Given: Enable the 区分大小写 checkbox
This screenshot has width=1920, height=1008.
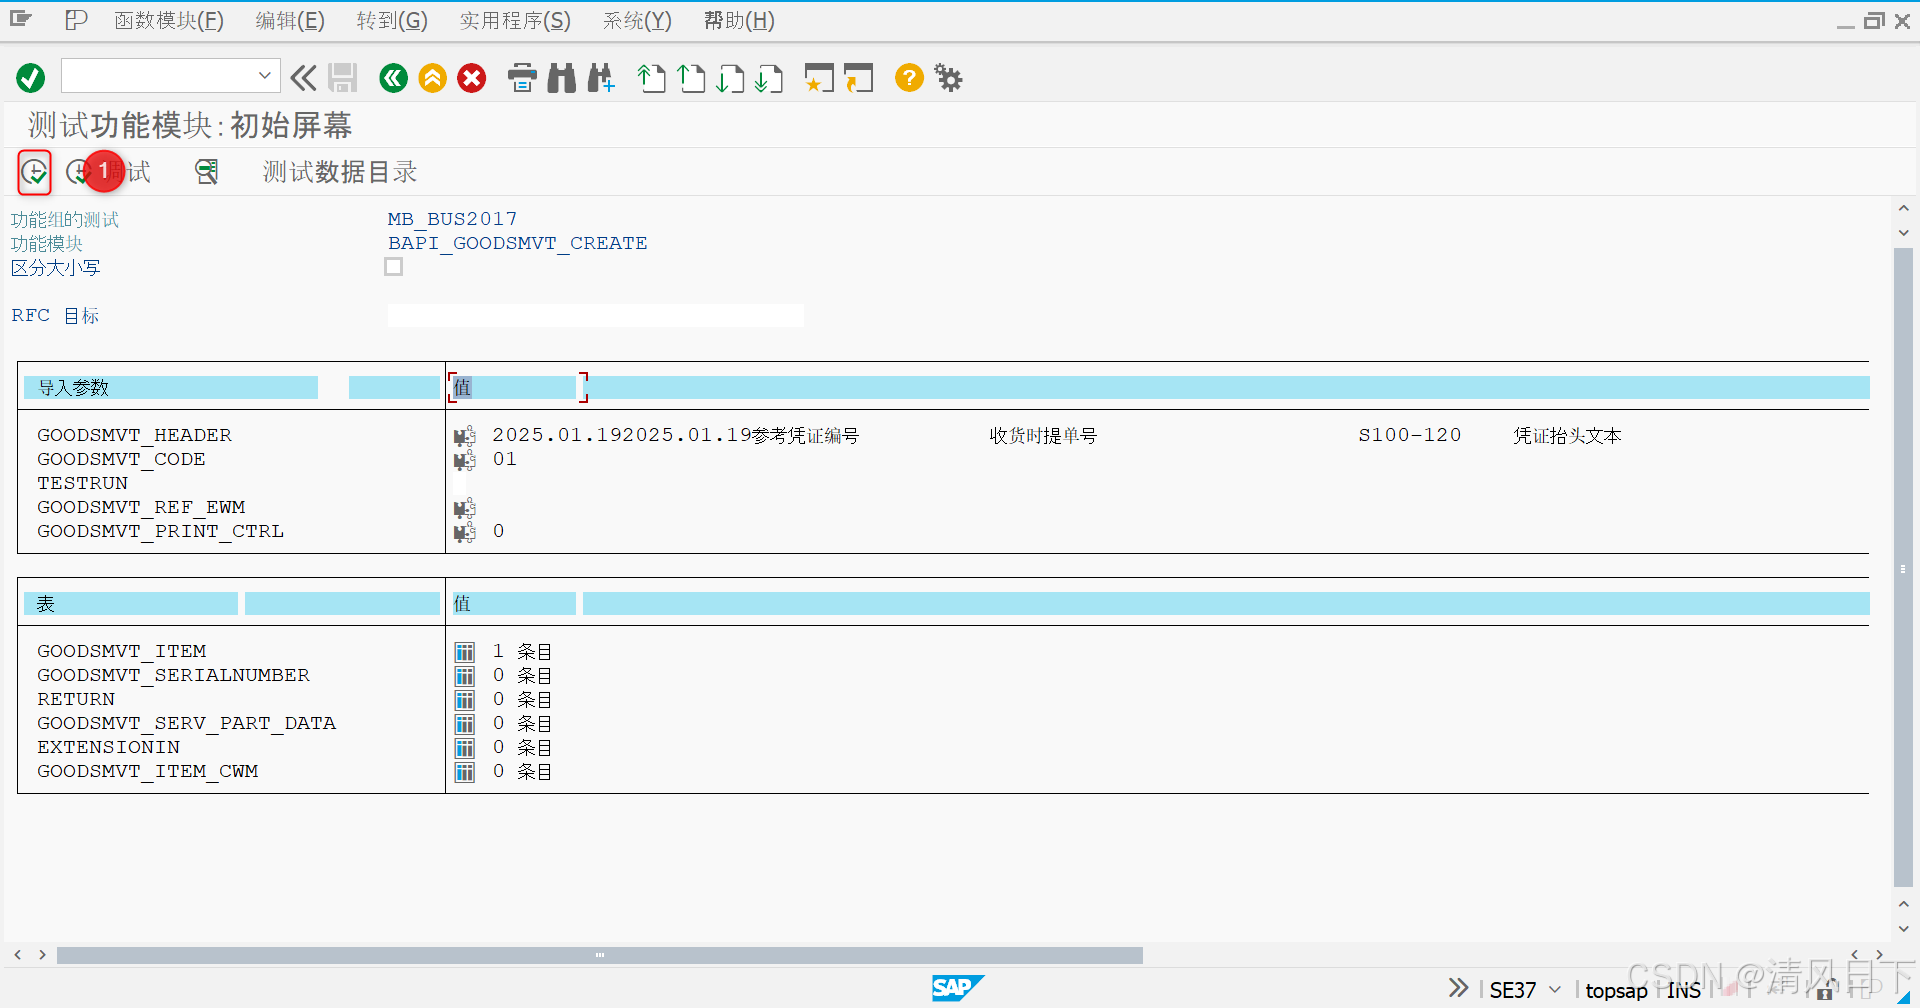Looking at the screenshot, I should [393, 266].
